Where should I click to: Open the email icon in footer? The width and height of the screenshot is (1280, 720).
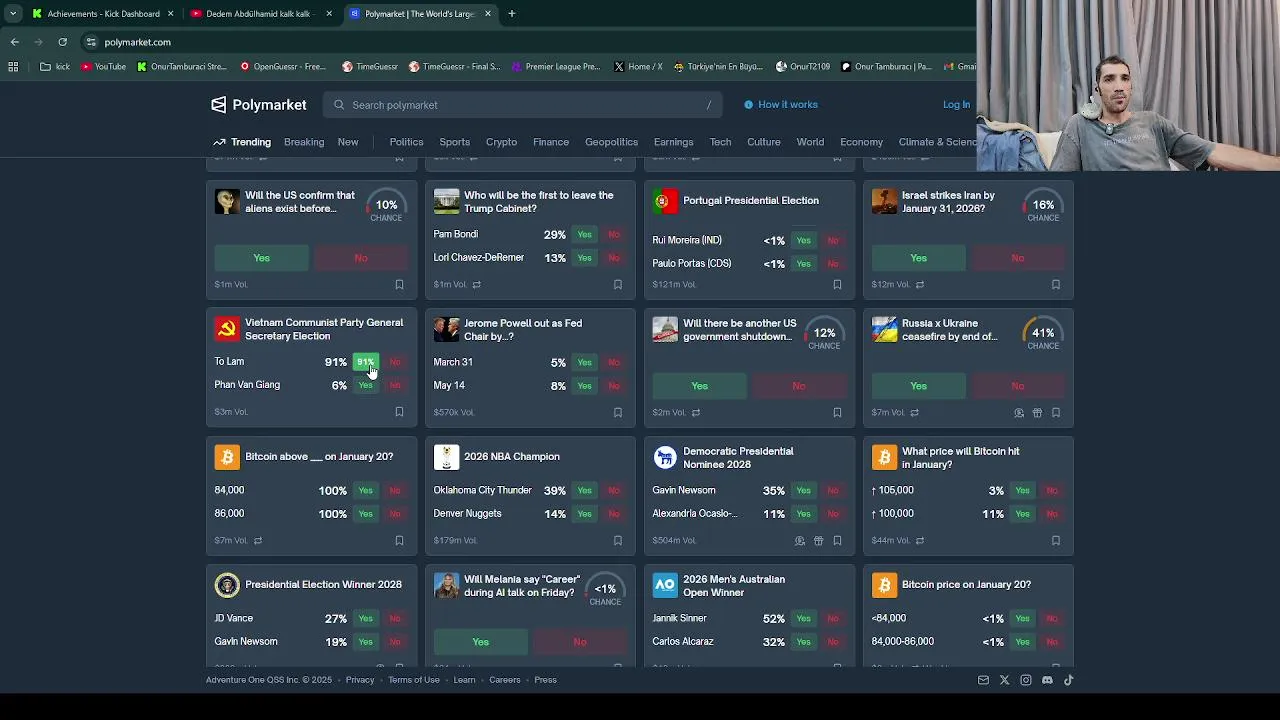[x=983, y=680]
